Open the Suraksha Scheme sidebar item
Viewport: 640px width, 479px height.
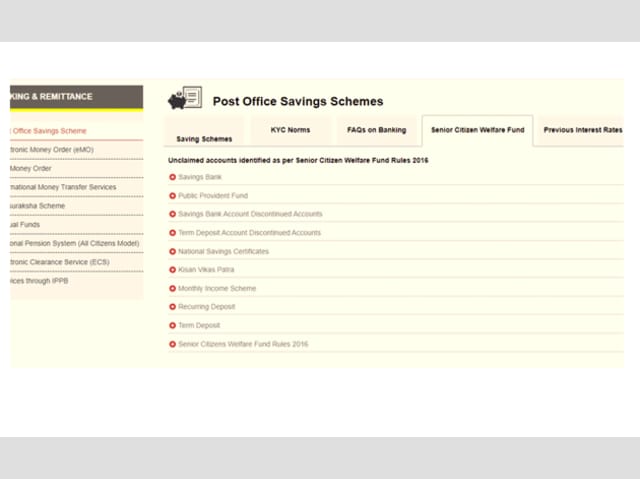point(77,206)
